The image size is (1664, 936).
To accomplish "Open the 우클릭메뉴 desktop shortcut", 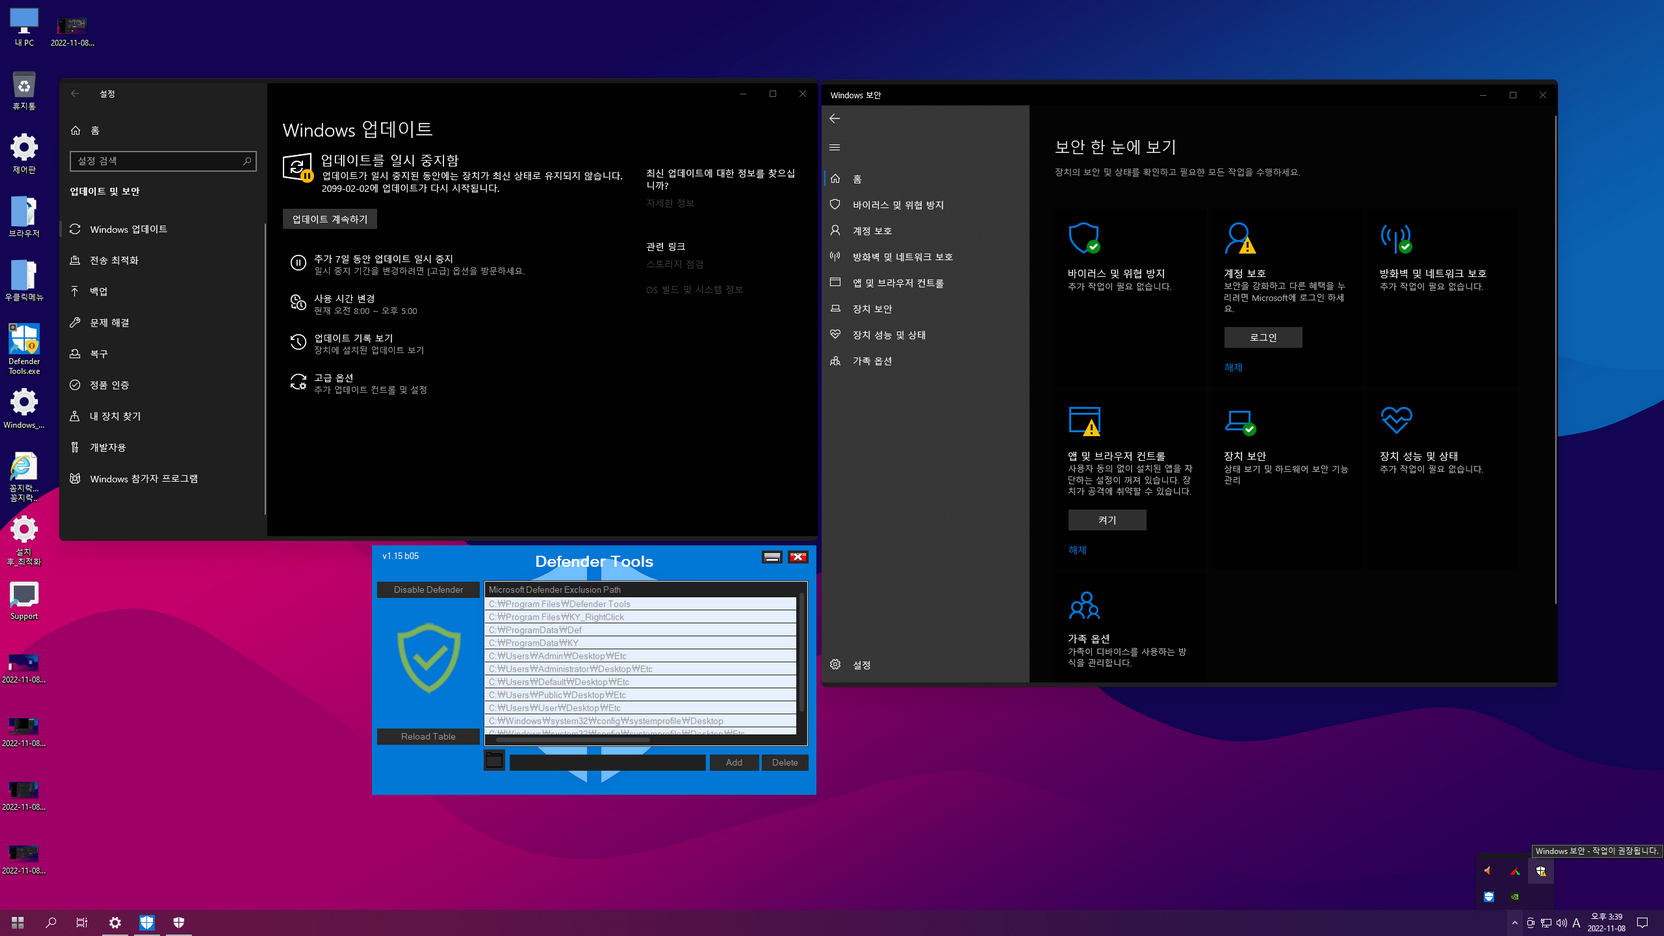I will pos(24,281).
